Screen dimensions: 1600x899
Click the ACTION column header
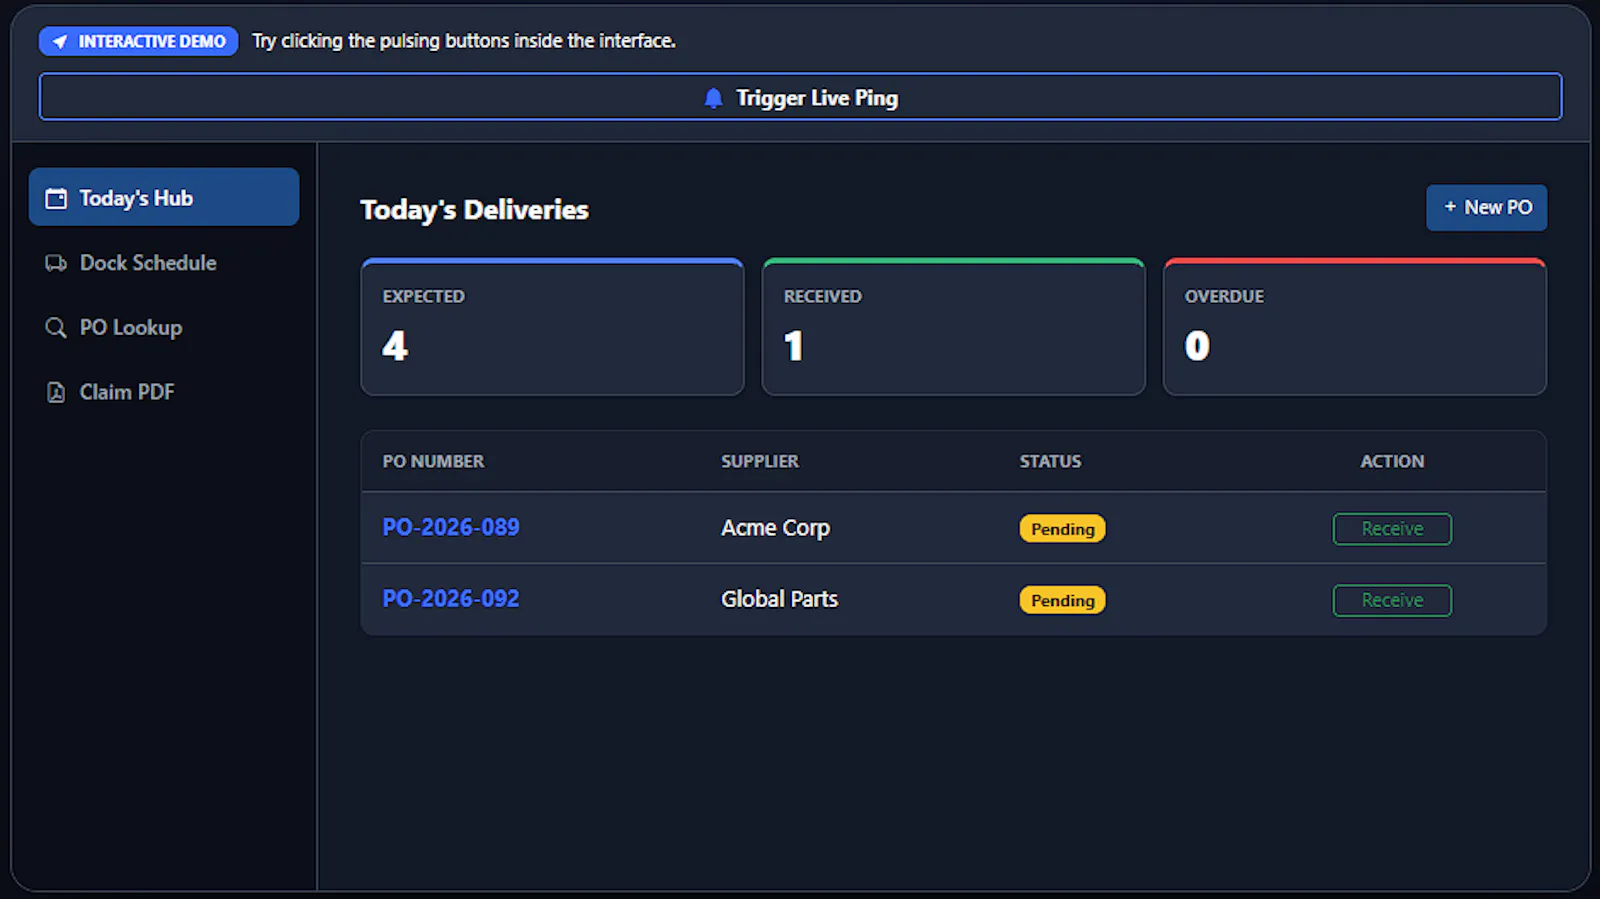(x=1392, y=461)
